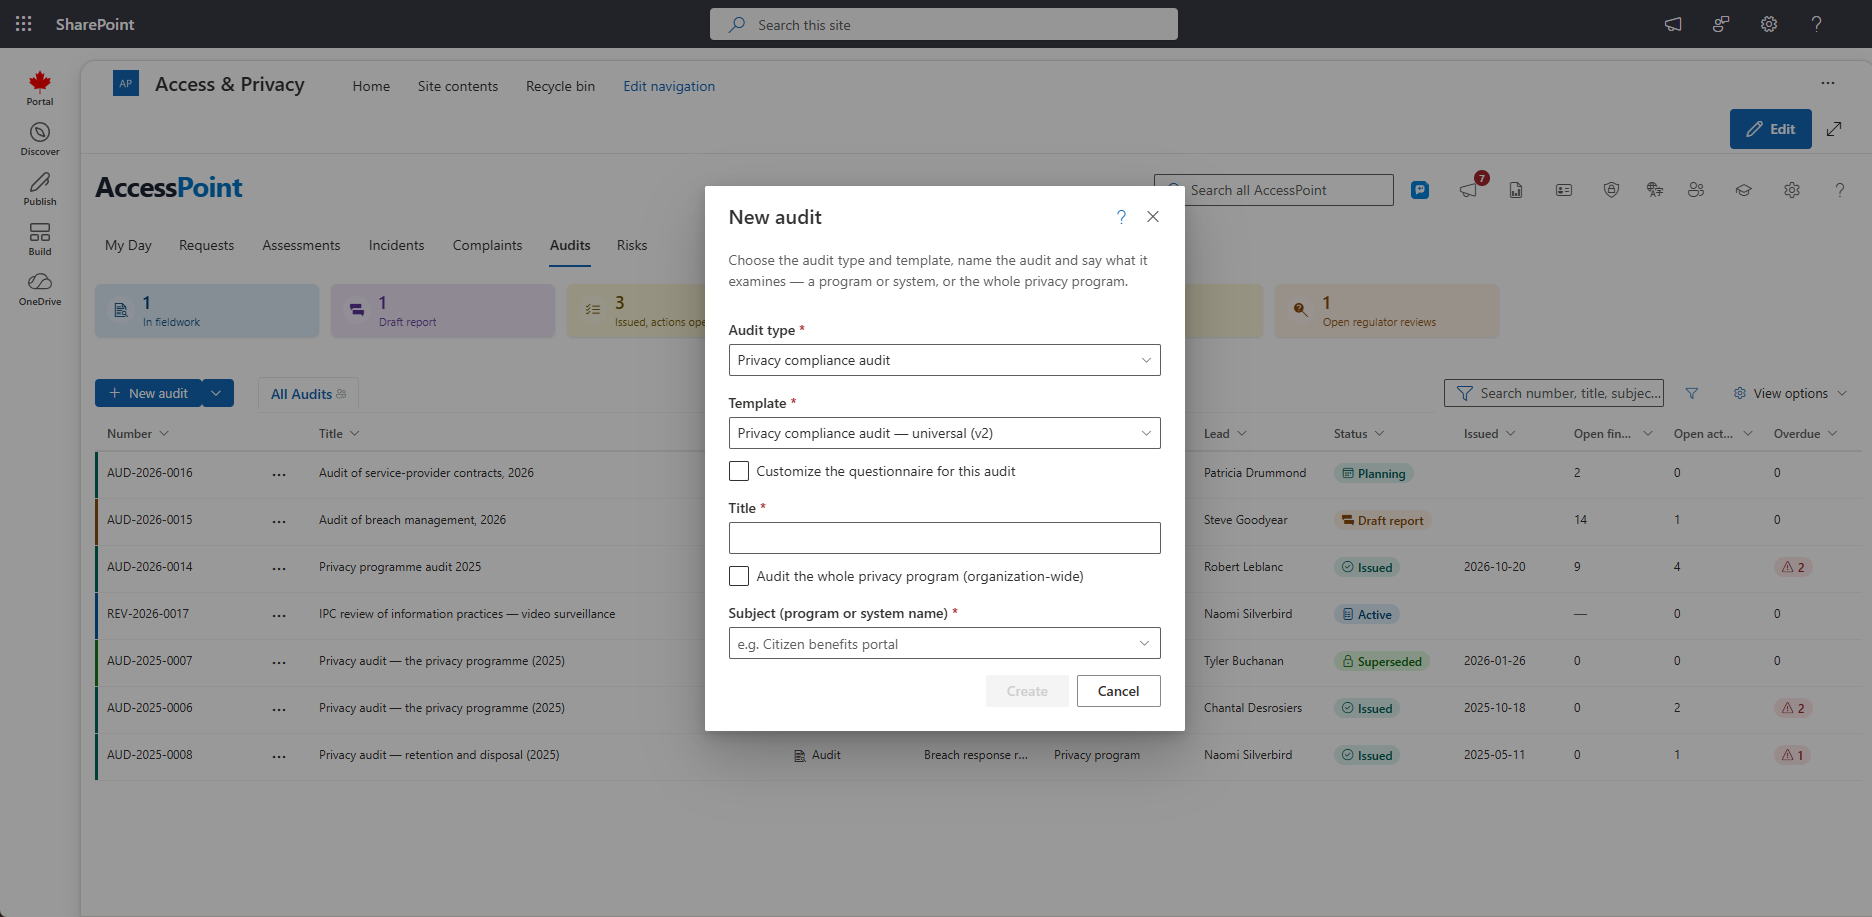
Task: Sort by the Number column header
Action: pyautogui.click(x=138, y=434)
